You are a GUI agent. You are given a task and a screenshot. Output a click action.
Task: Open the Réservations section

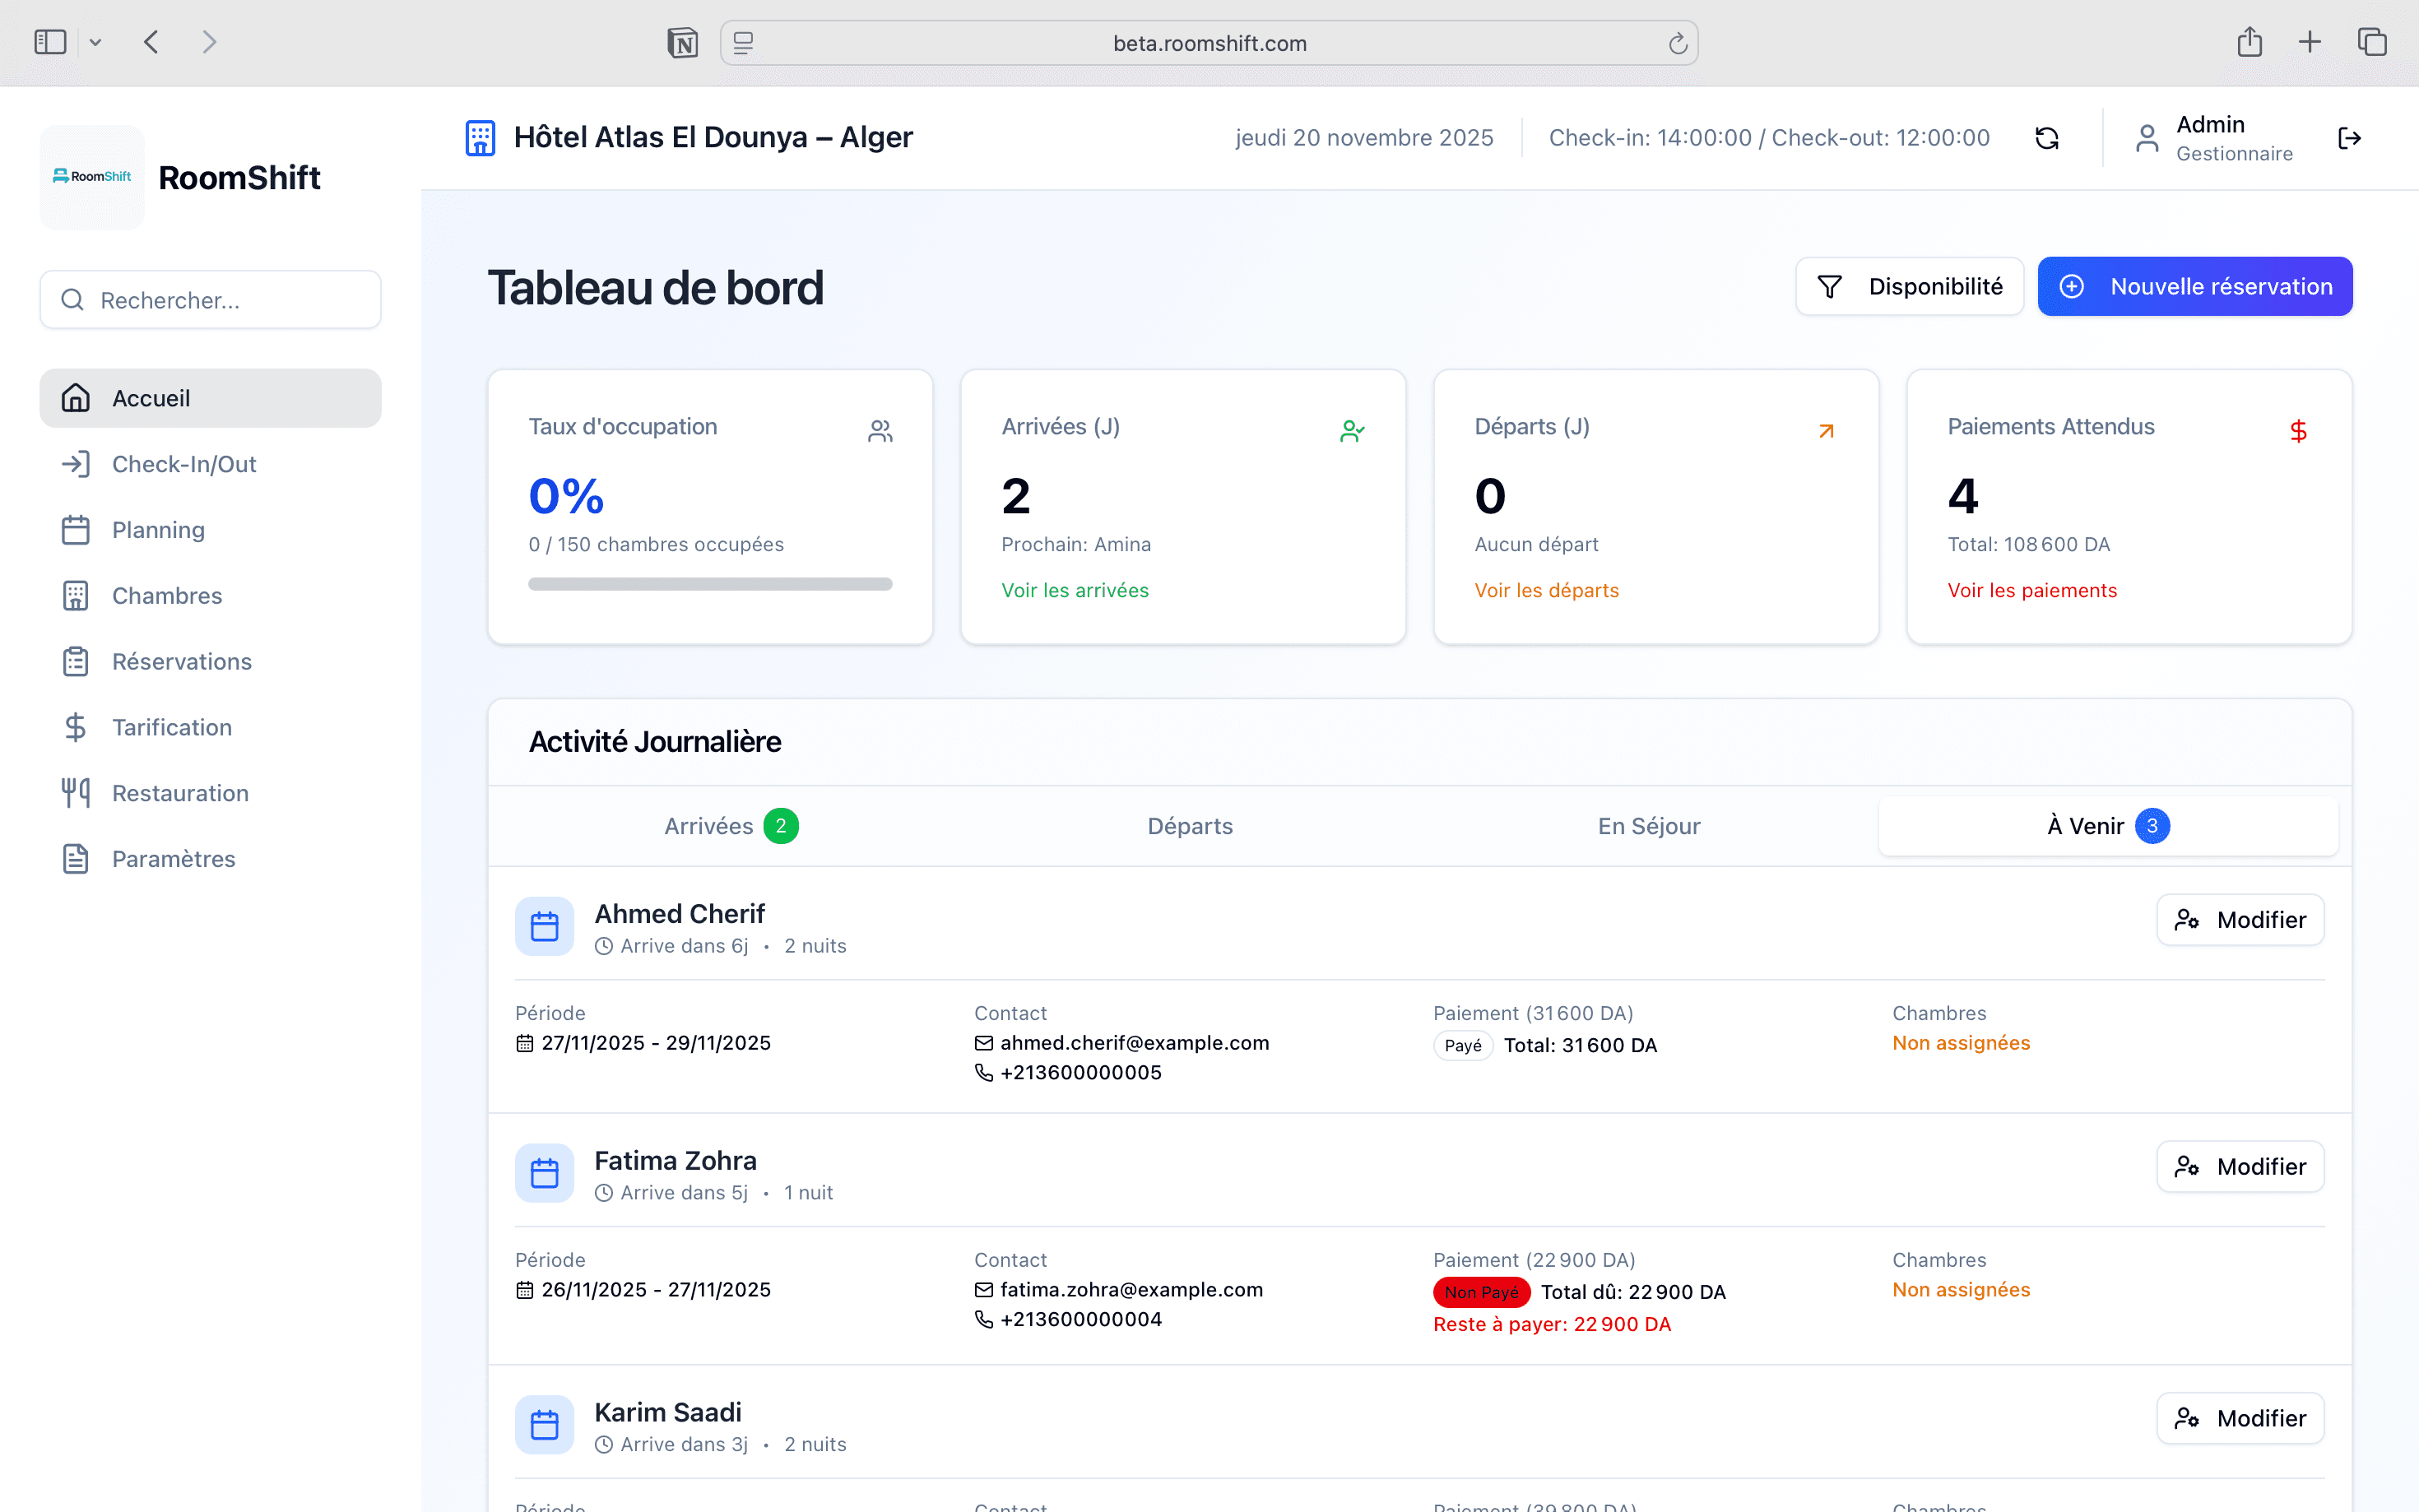tap(181, 661)
